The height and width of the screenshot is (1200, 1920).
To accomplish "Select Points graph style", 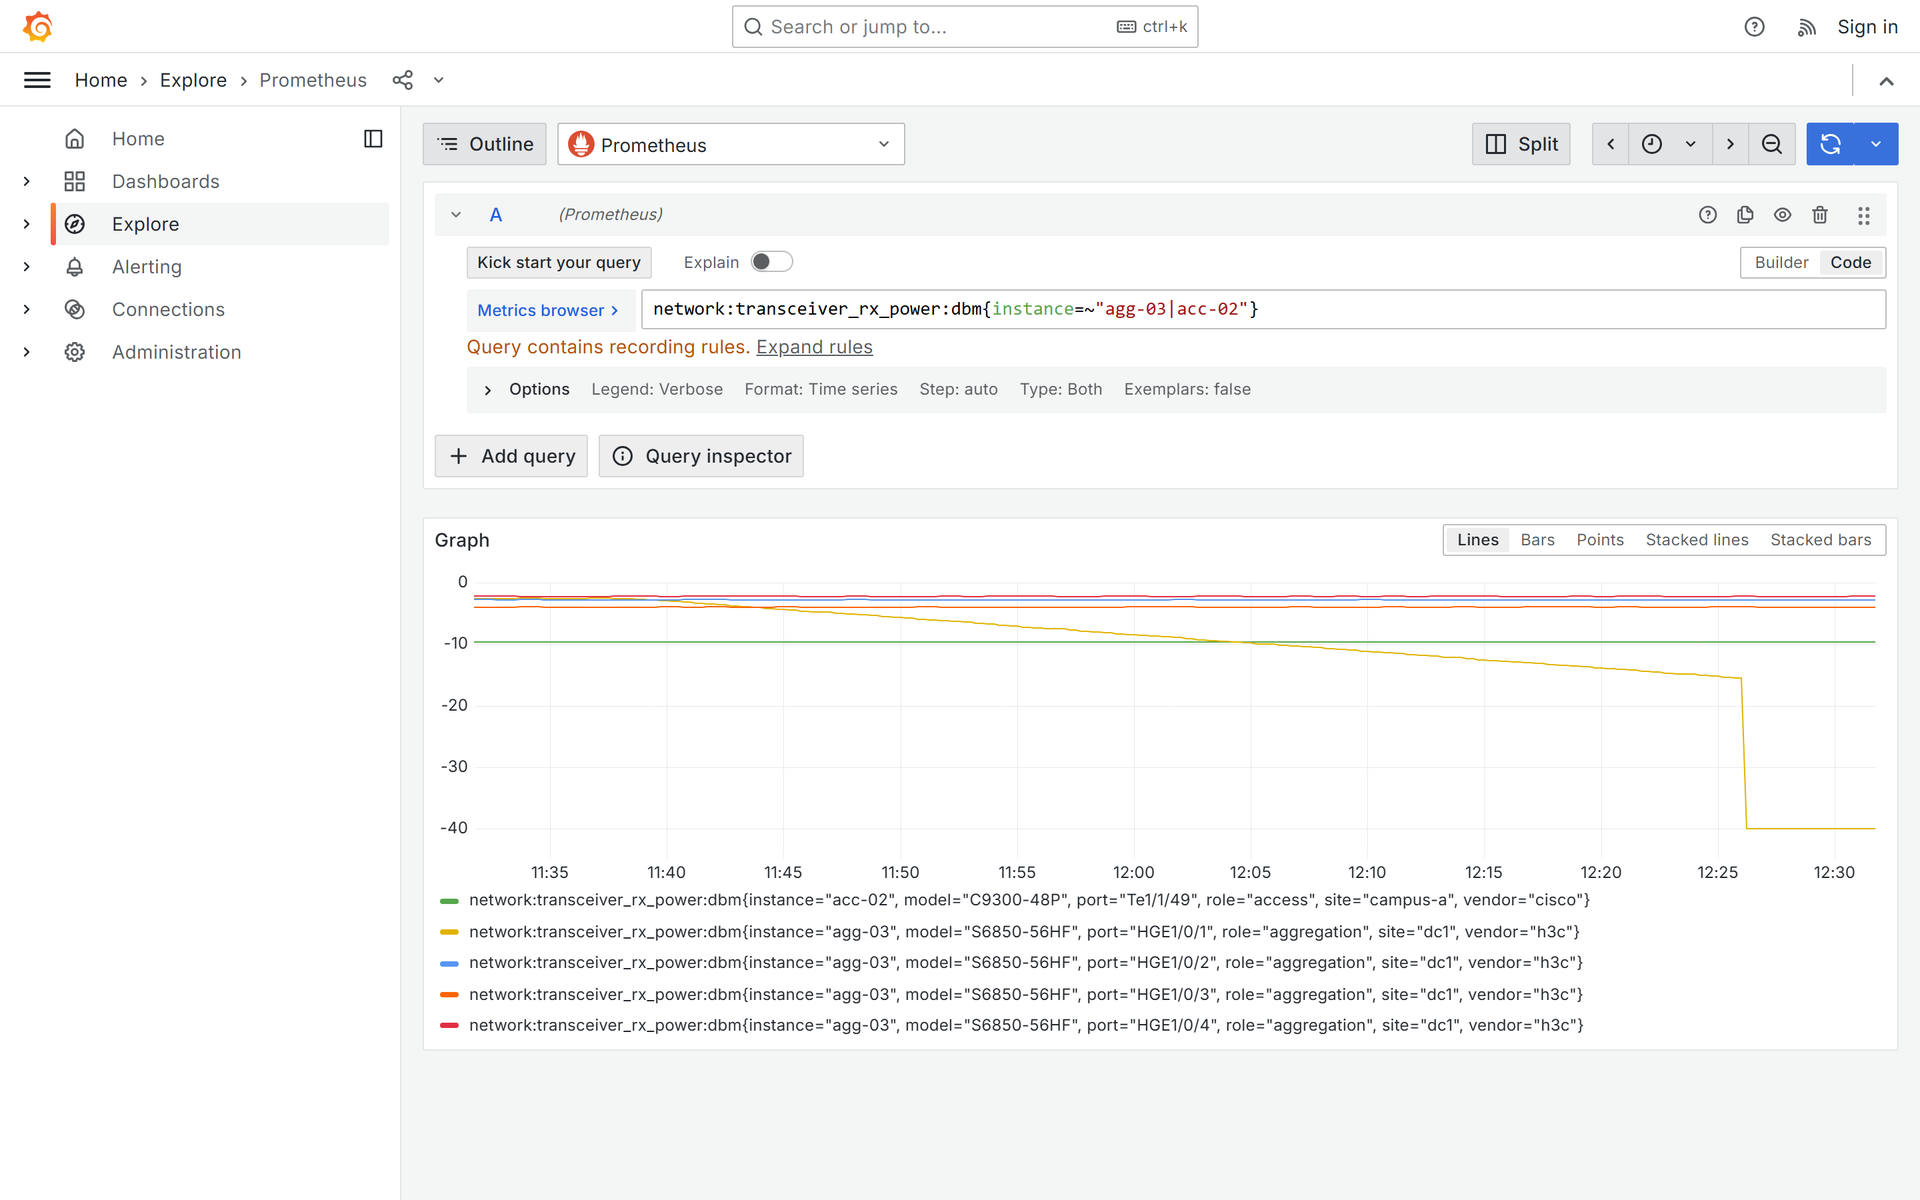I will [1600, 540].
